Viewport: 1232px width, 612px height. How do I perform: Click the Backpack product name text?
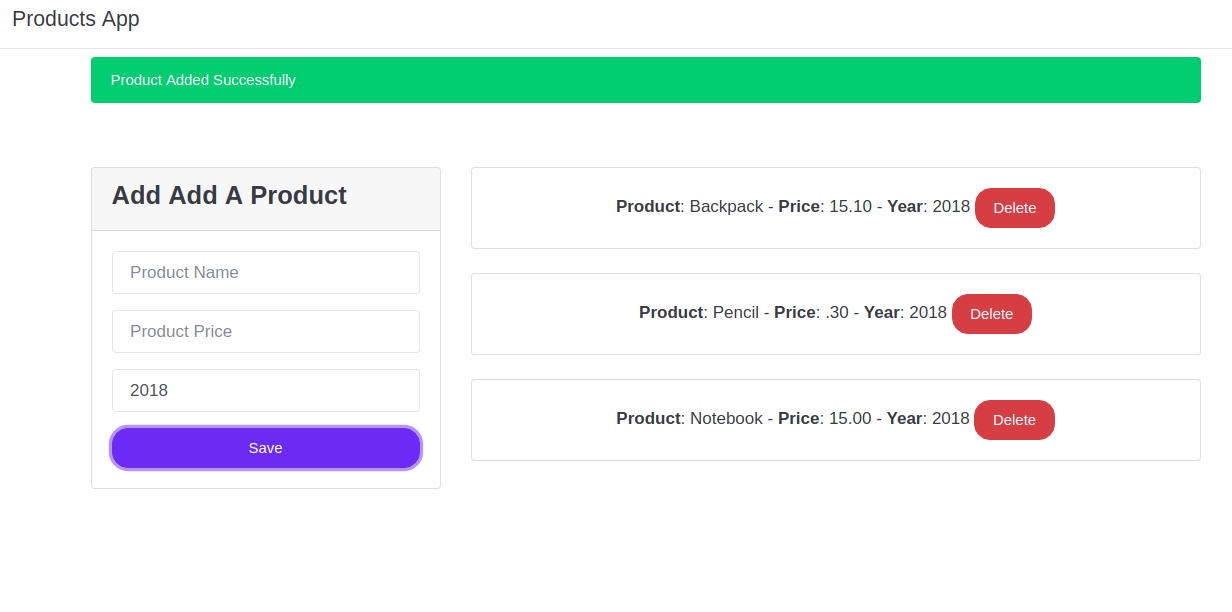pos(726,207)
